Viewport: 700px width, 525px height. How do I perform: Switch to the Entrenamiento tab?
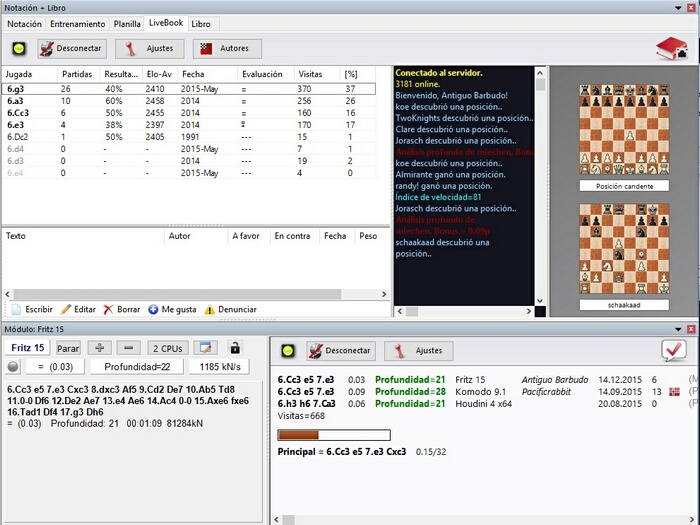78,24
